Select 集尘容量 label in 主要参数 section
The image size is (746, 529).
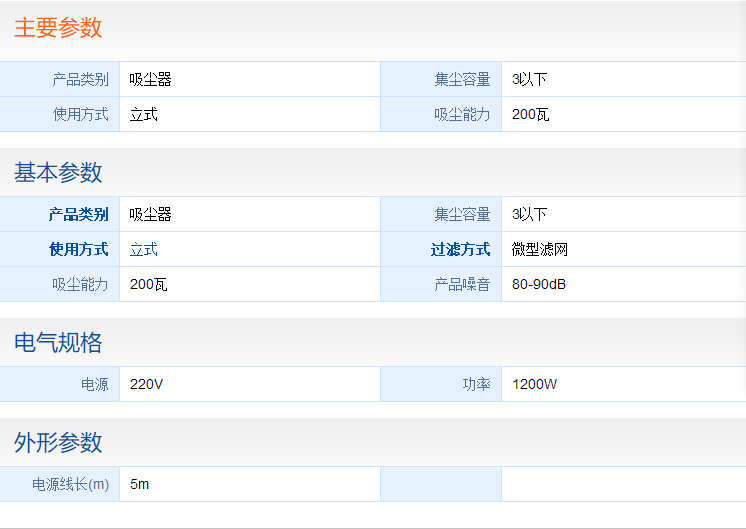[x=462, y=79]
